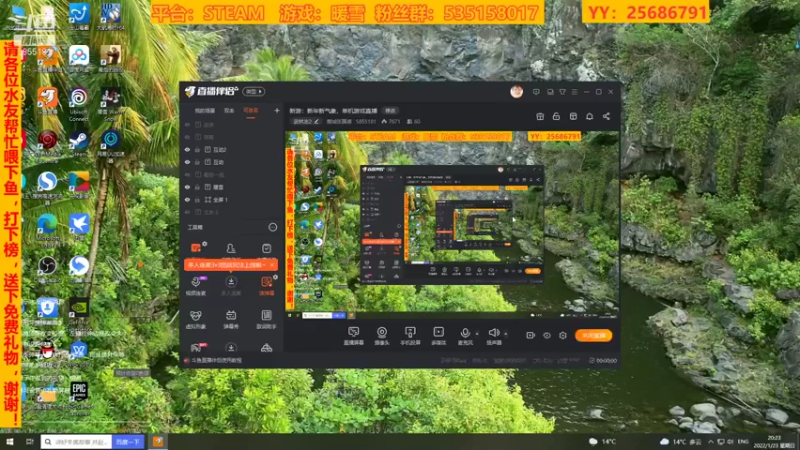Viewport: 800px width, 450px height.
Task: Open the Sogou browser desktop icon
Action: 47,187
